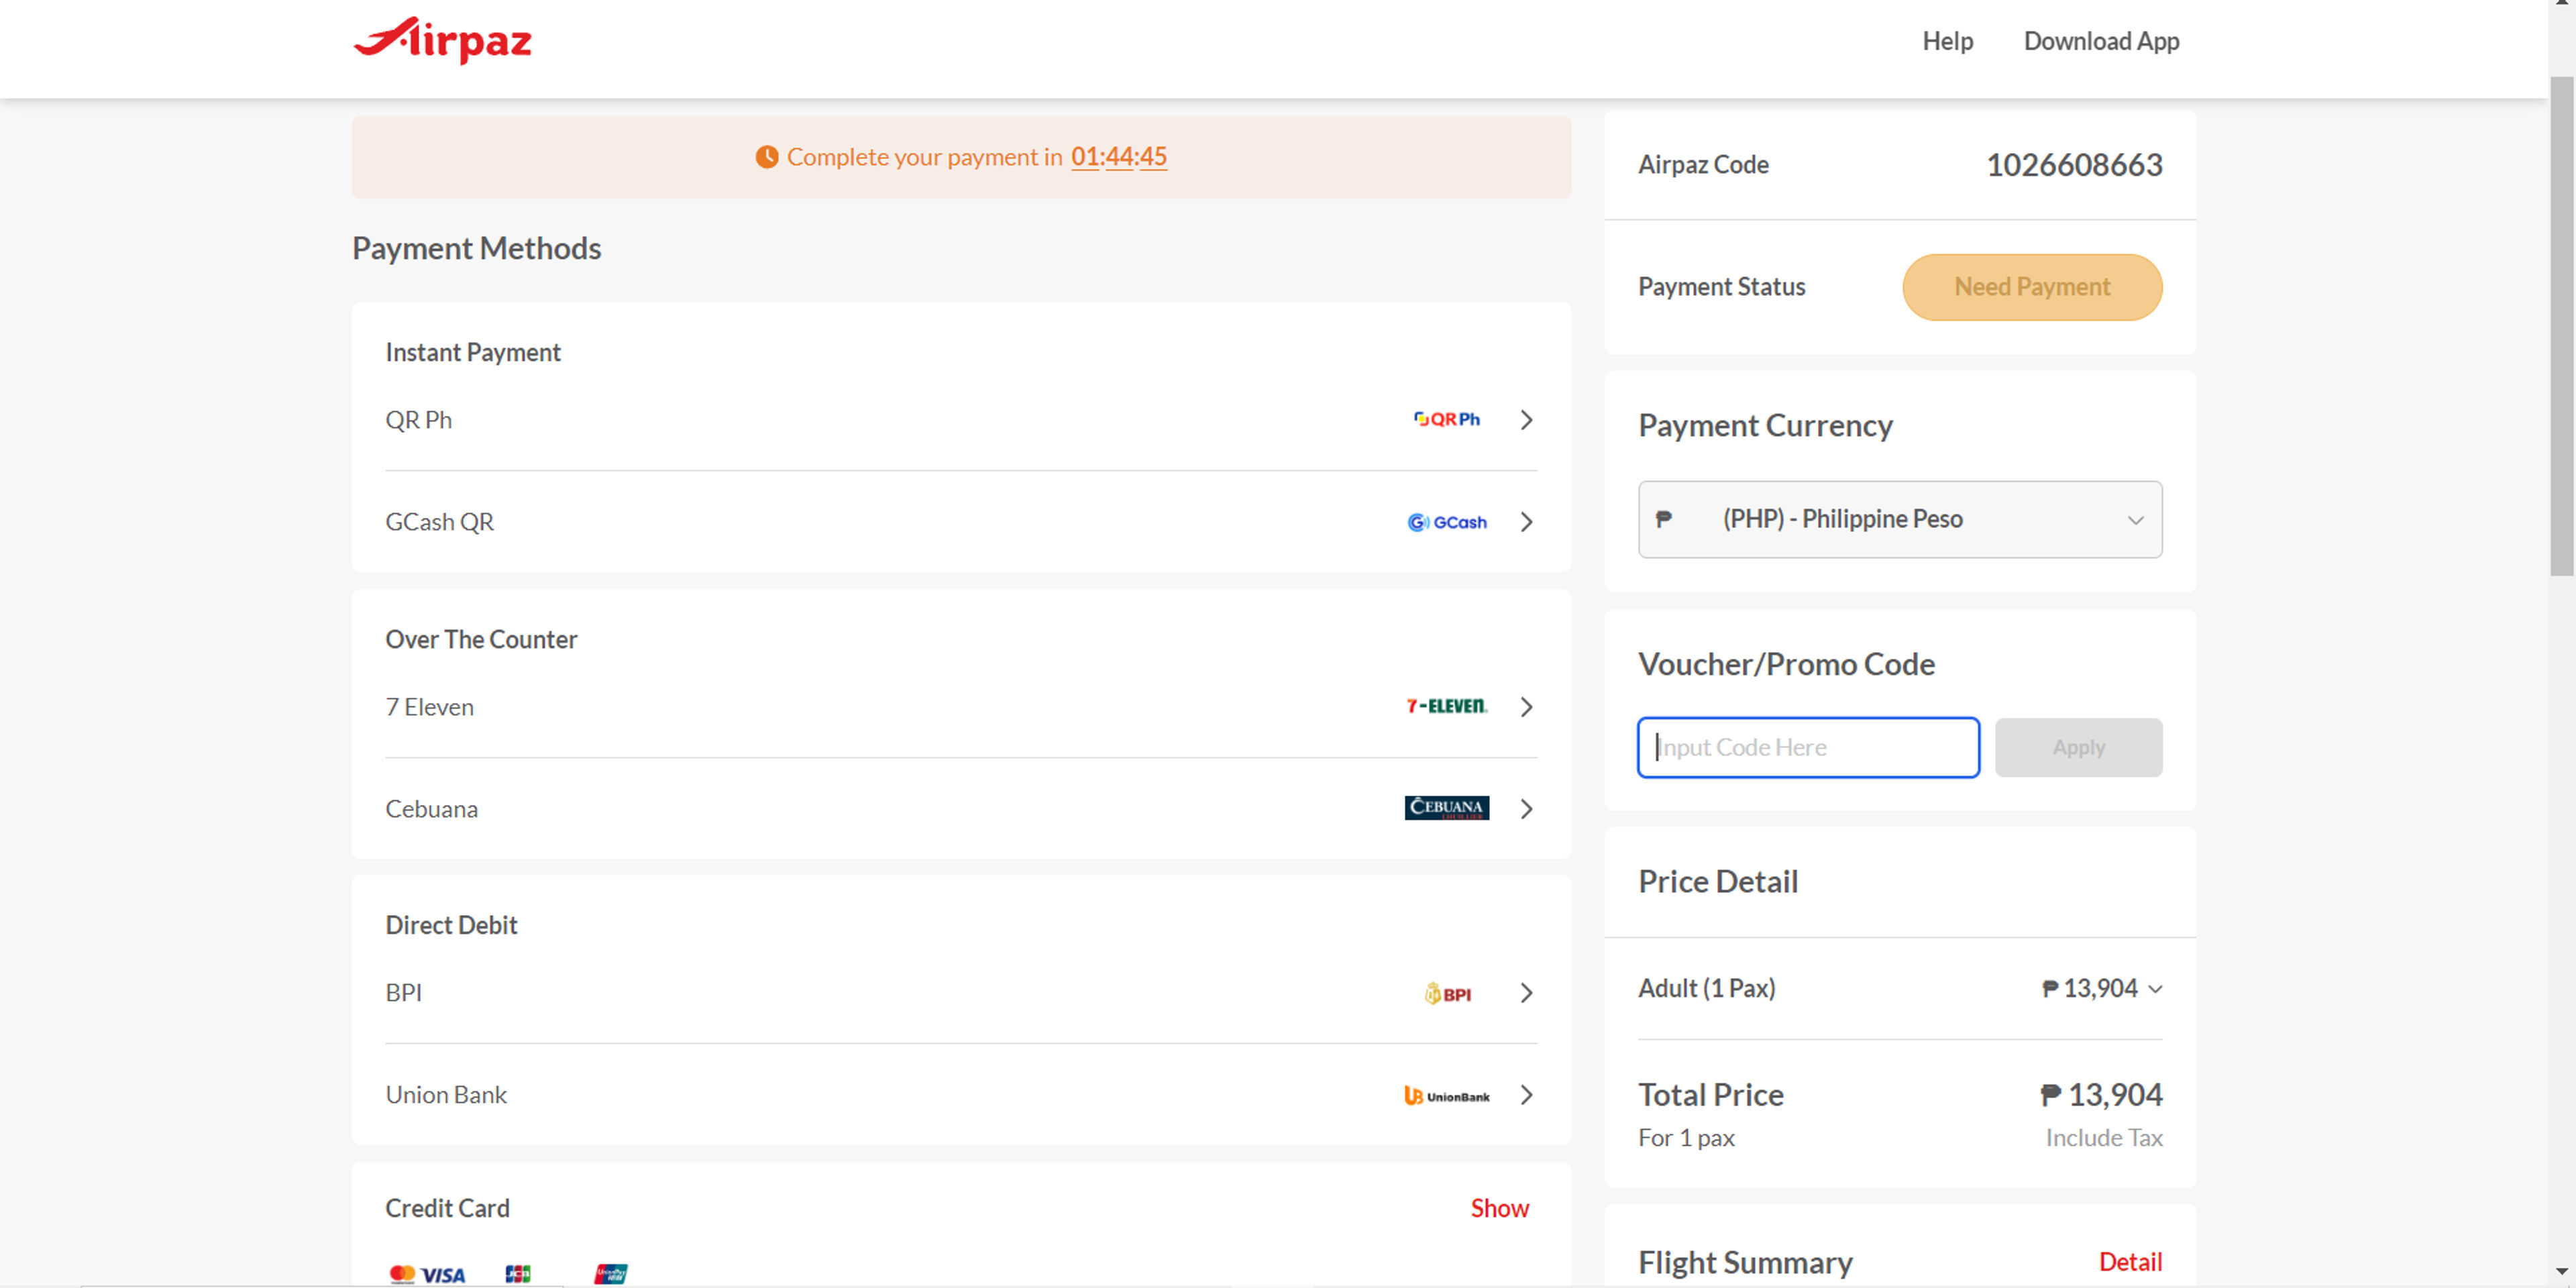The width and height of the screenshot is (2576, 1288).
Task: Click the 7-Eleven logo
Action: [x=1446, y=706]
